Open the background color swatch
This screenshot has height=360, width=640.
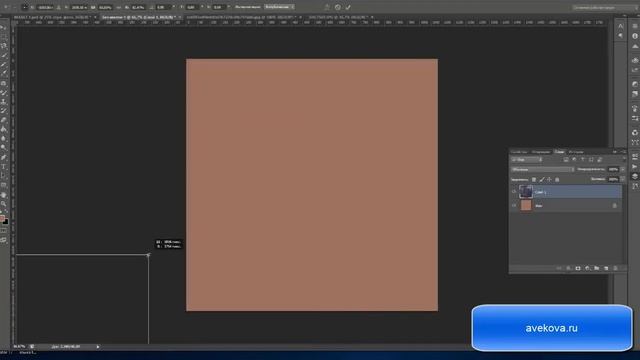(5, 222)
